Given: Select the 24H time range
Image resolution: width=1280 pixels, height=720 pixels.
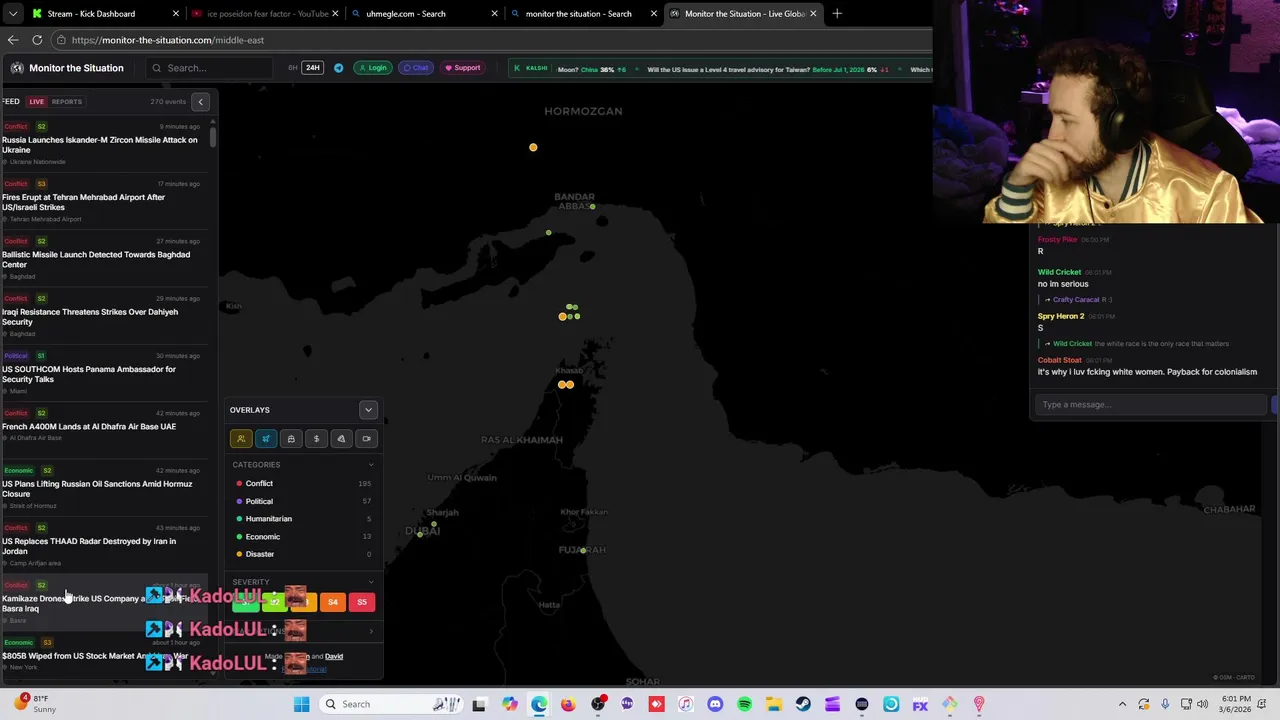Looking at the screenshot, I should (313, 68).
